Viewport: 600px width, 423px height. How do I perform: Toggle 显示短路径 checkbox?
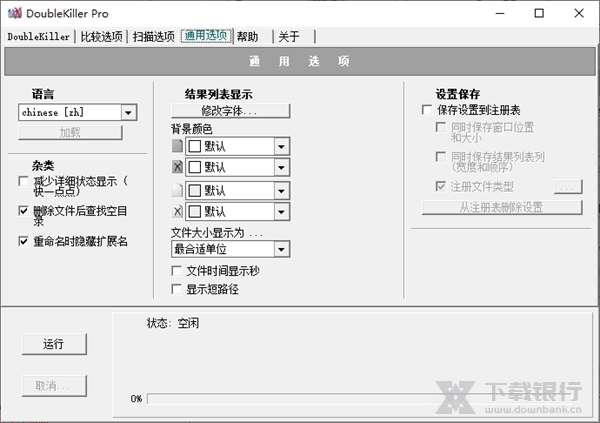(x=178, y=289)
